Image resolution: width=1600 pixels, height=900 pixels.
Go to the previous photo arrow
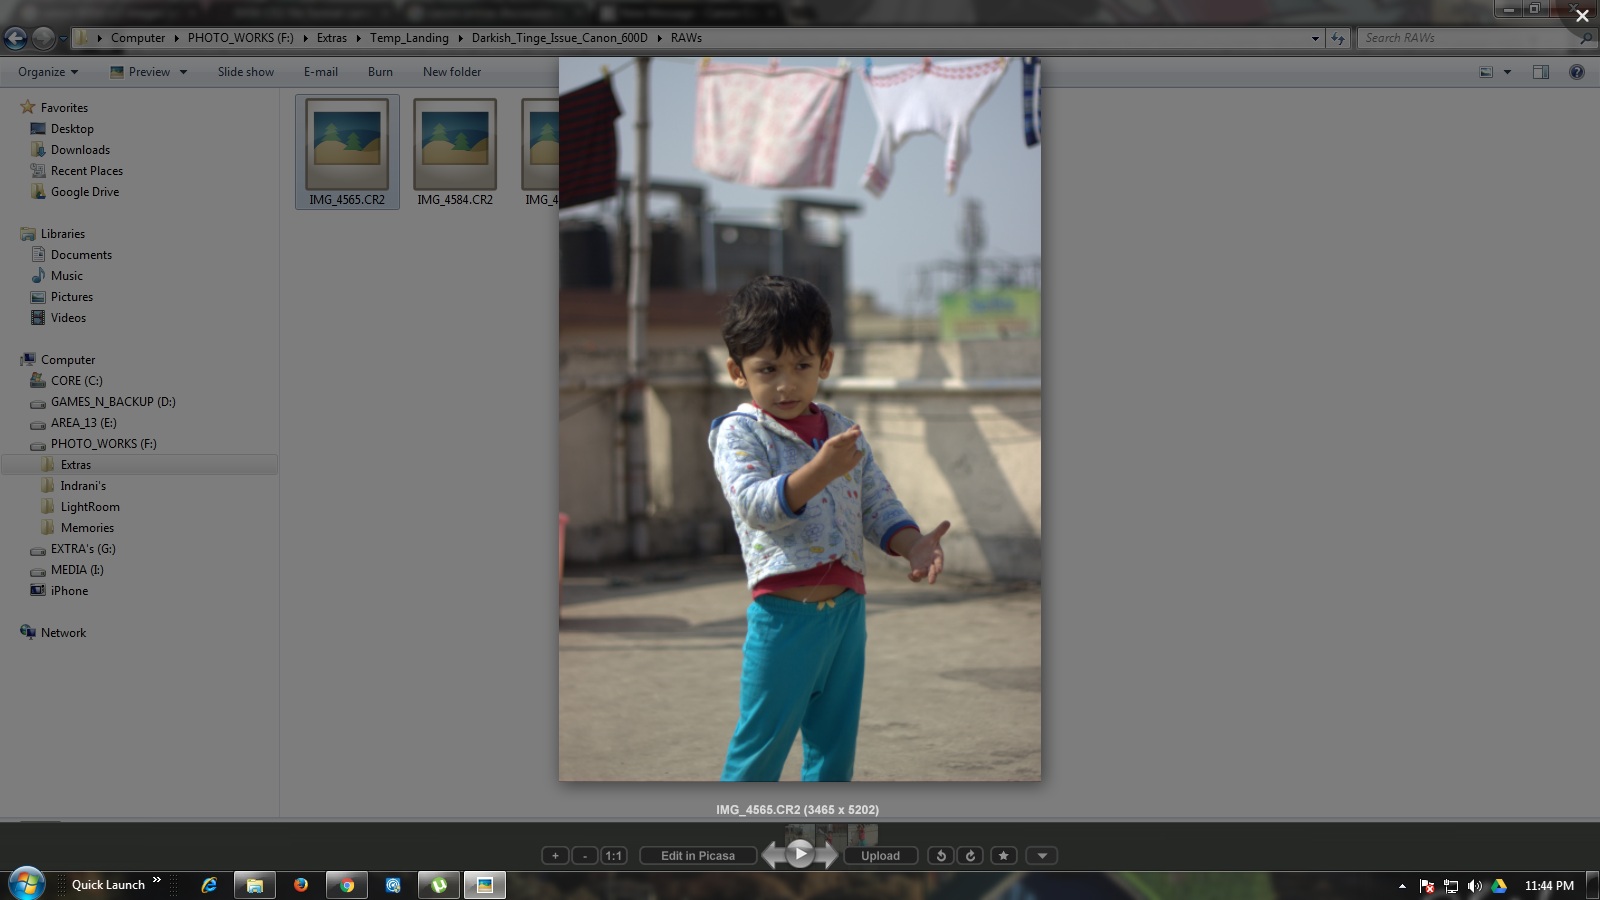pyautogui.click(x=772, y=856)
